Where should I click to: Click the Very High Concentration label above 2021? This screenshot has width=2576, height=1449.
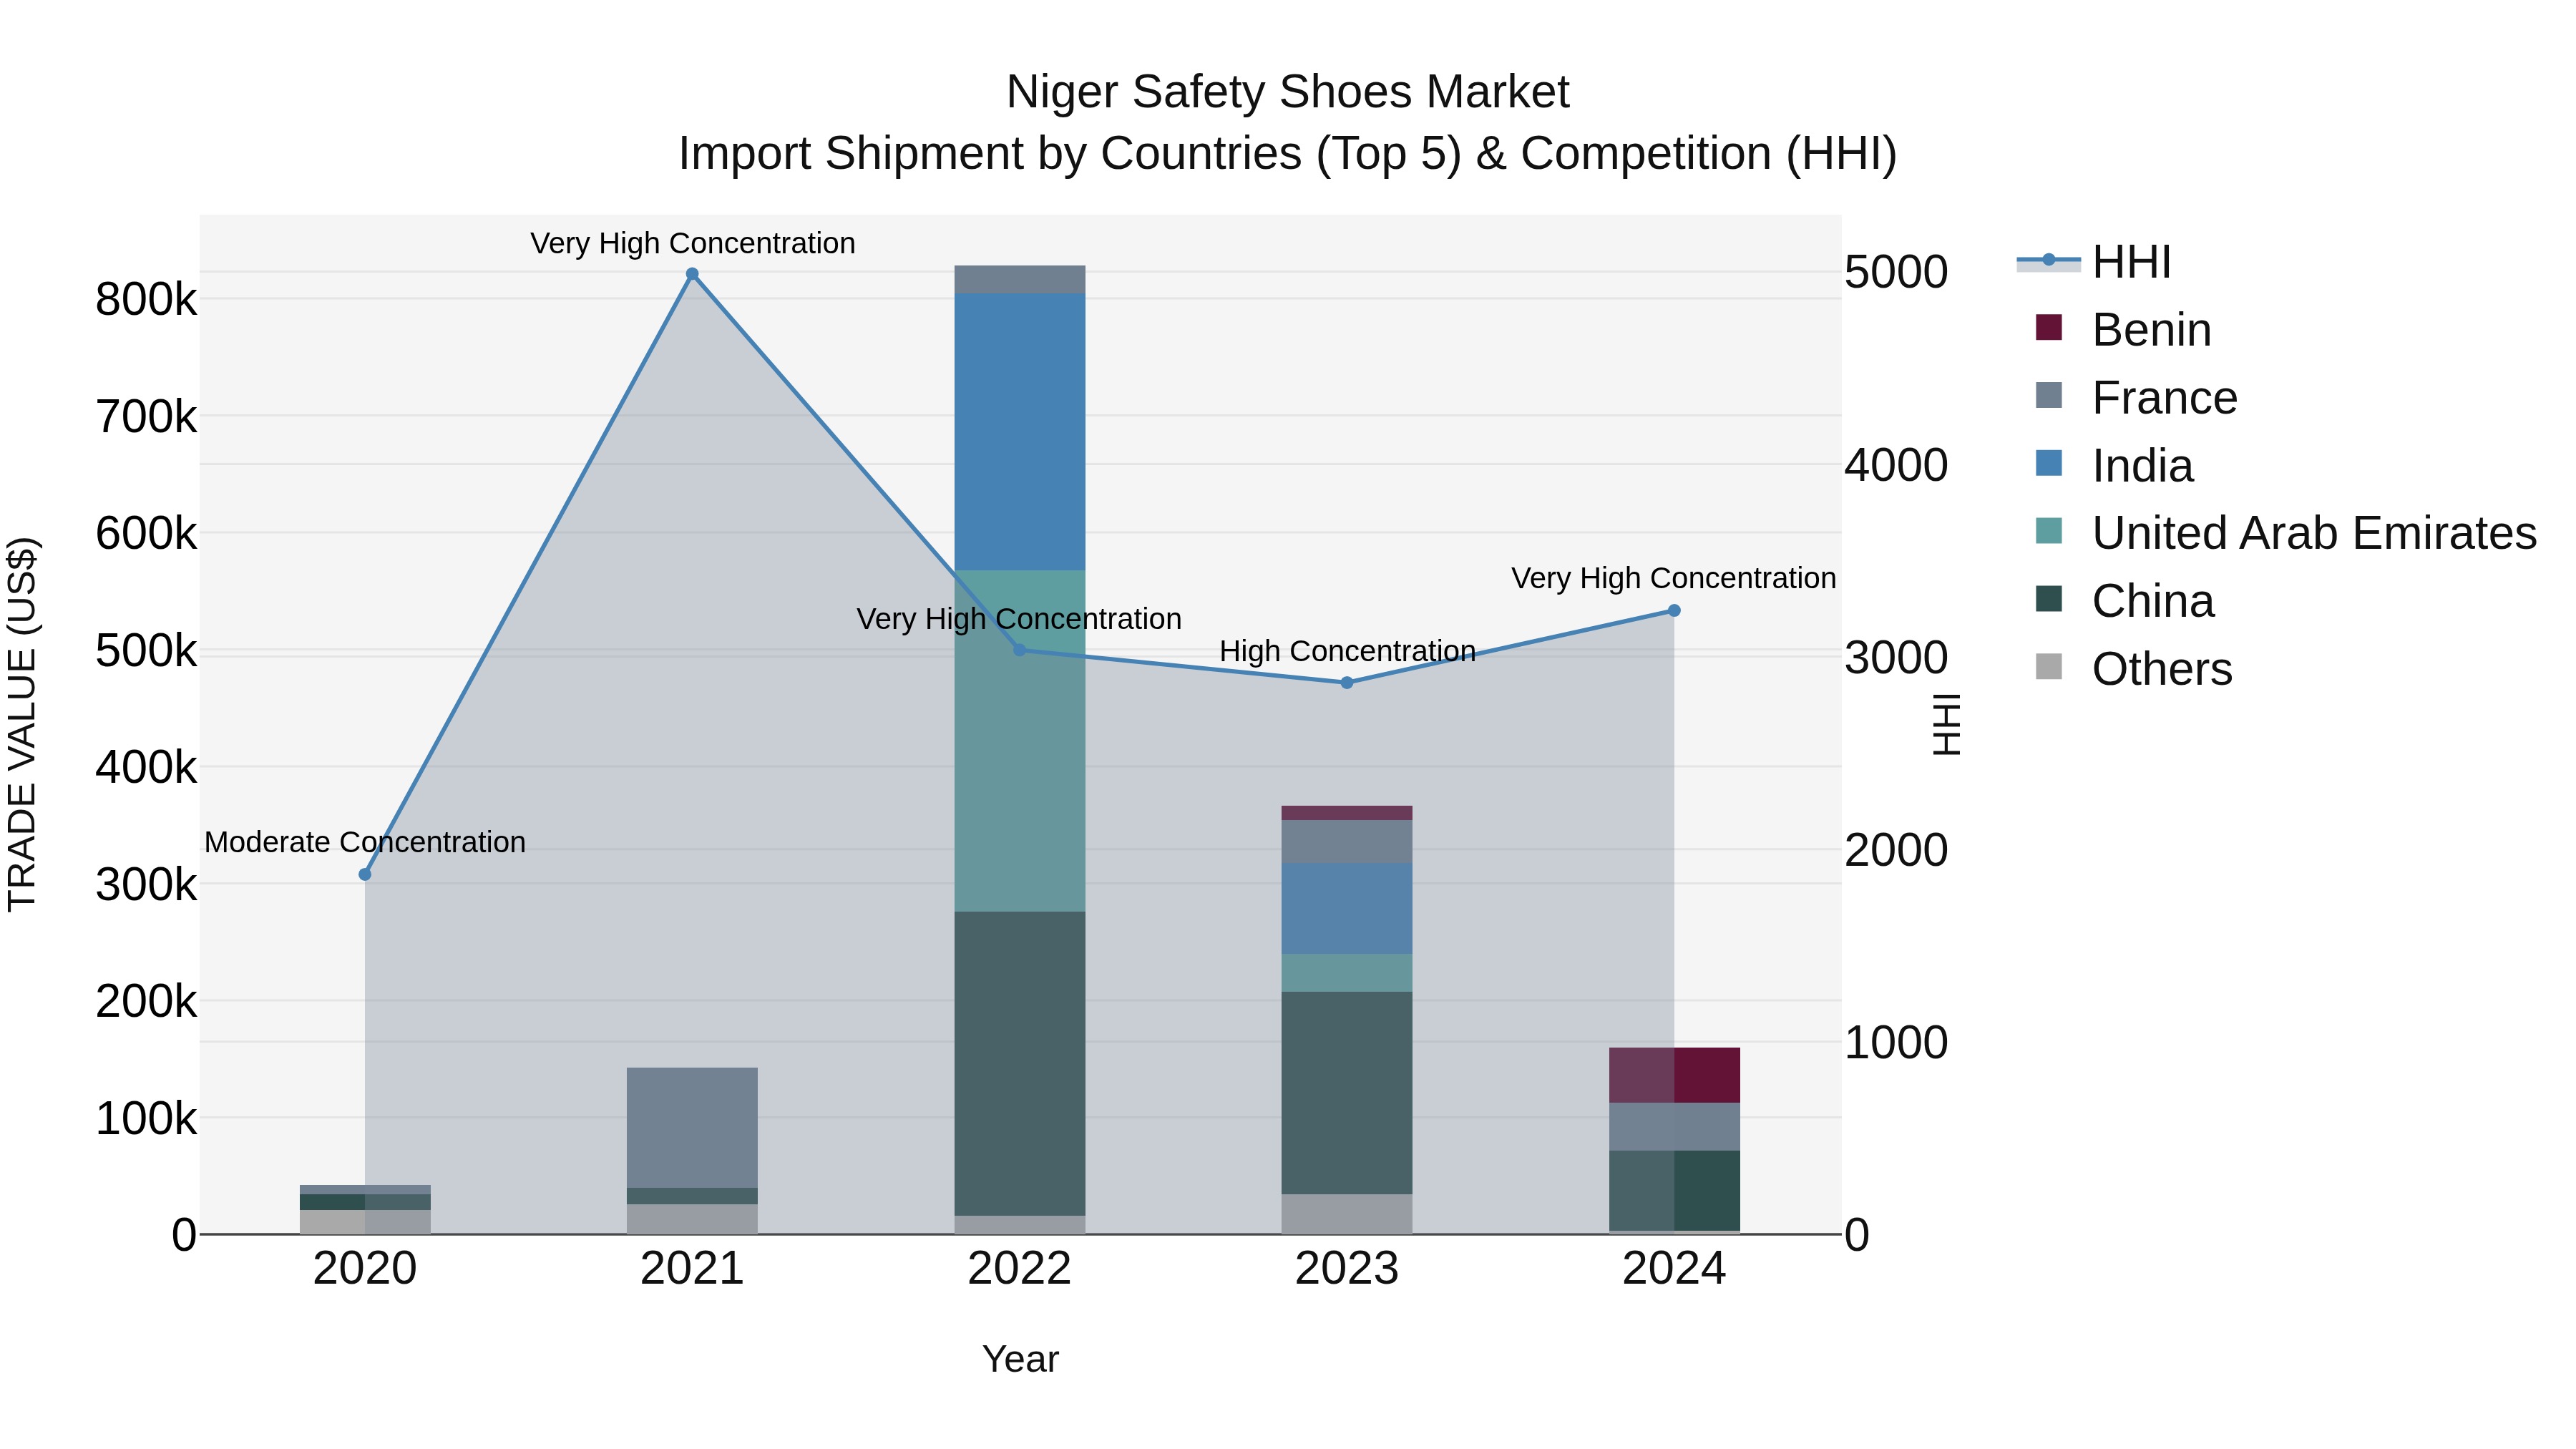[x=692, y=244]
